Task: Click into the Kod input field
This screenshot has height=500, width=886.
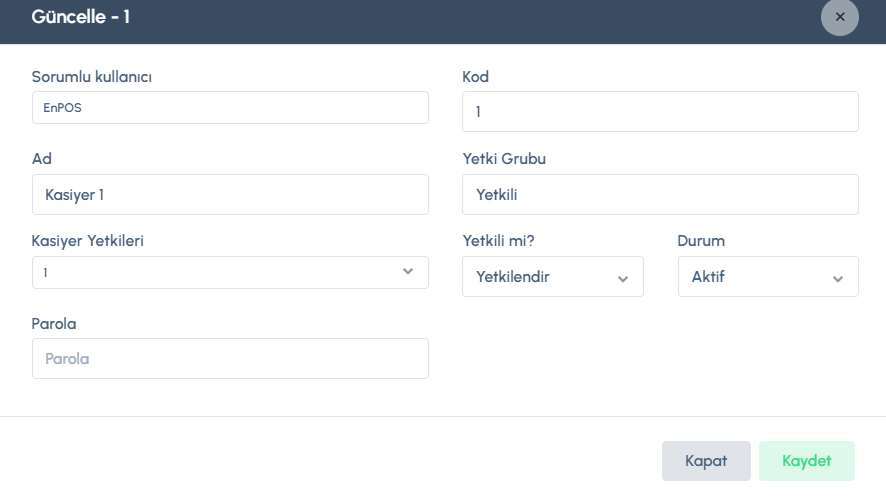Action: coord(660,112)
